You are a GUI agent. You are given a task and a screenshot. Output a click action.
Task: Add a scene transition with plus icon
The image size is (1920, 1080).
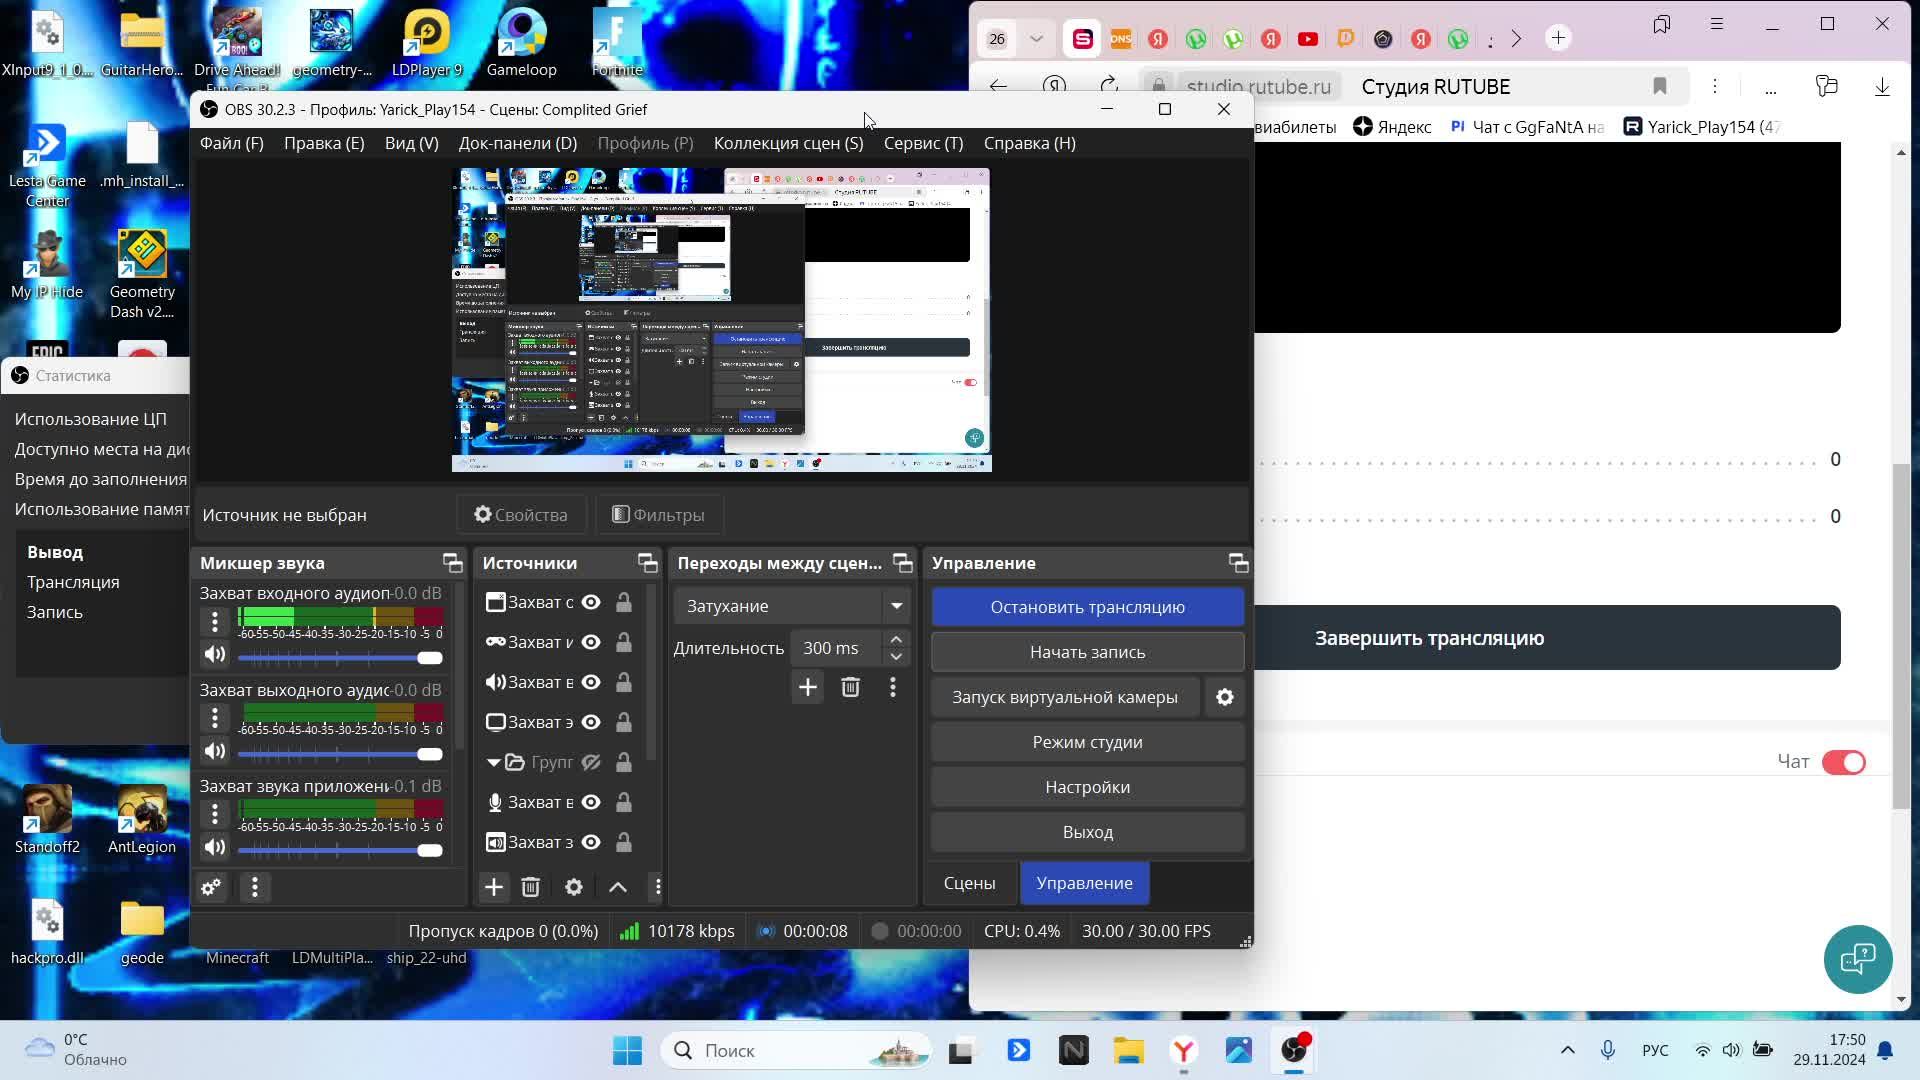pos(807,687)
